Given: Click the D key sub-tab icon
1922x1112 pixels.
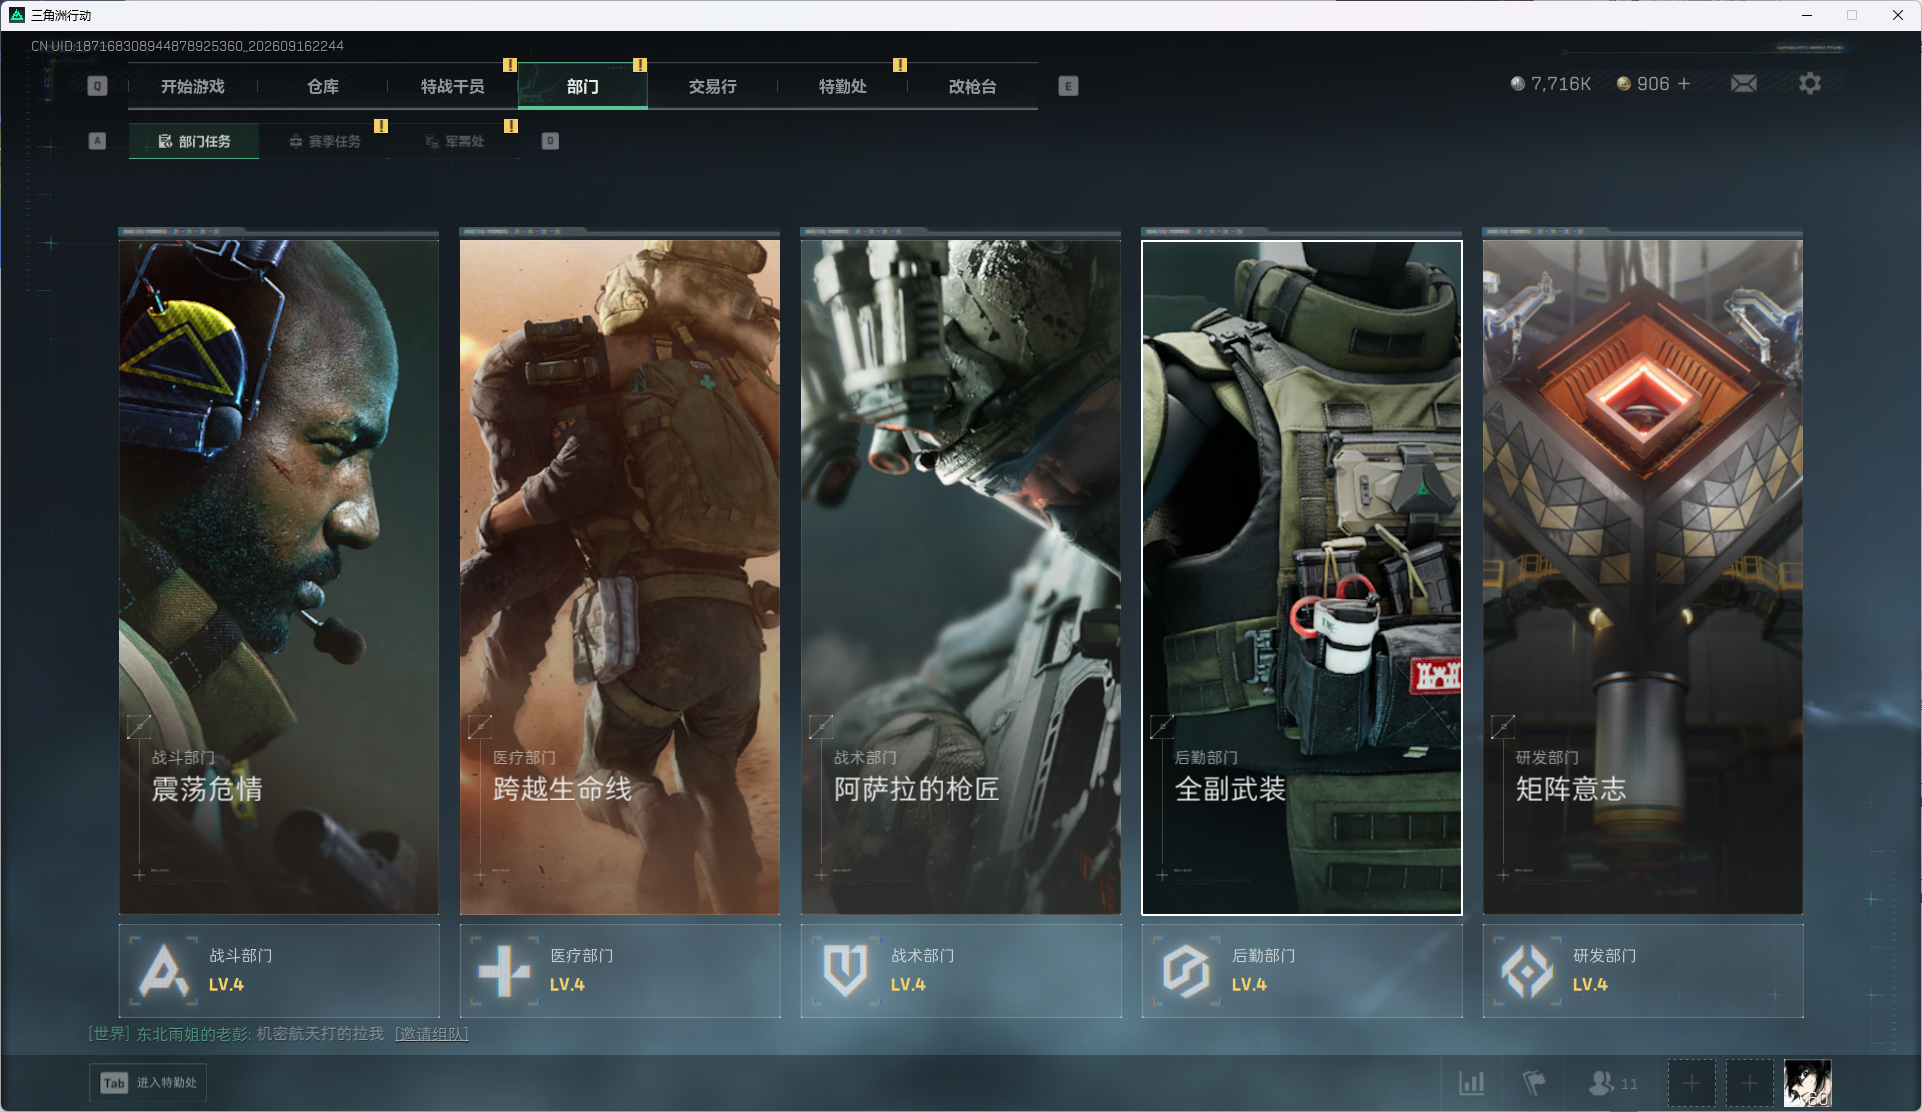Looking at the screenshot, I should click(550, 141).
